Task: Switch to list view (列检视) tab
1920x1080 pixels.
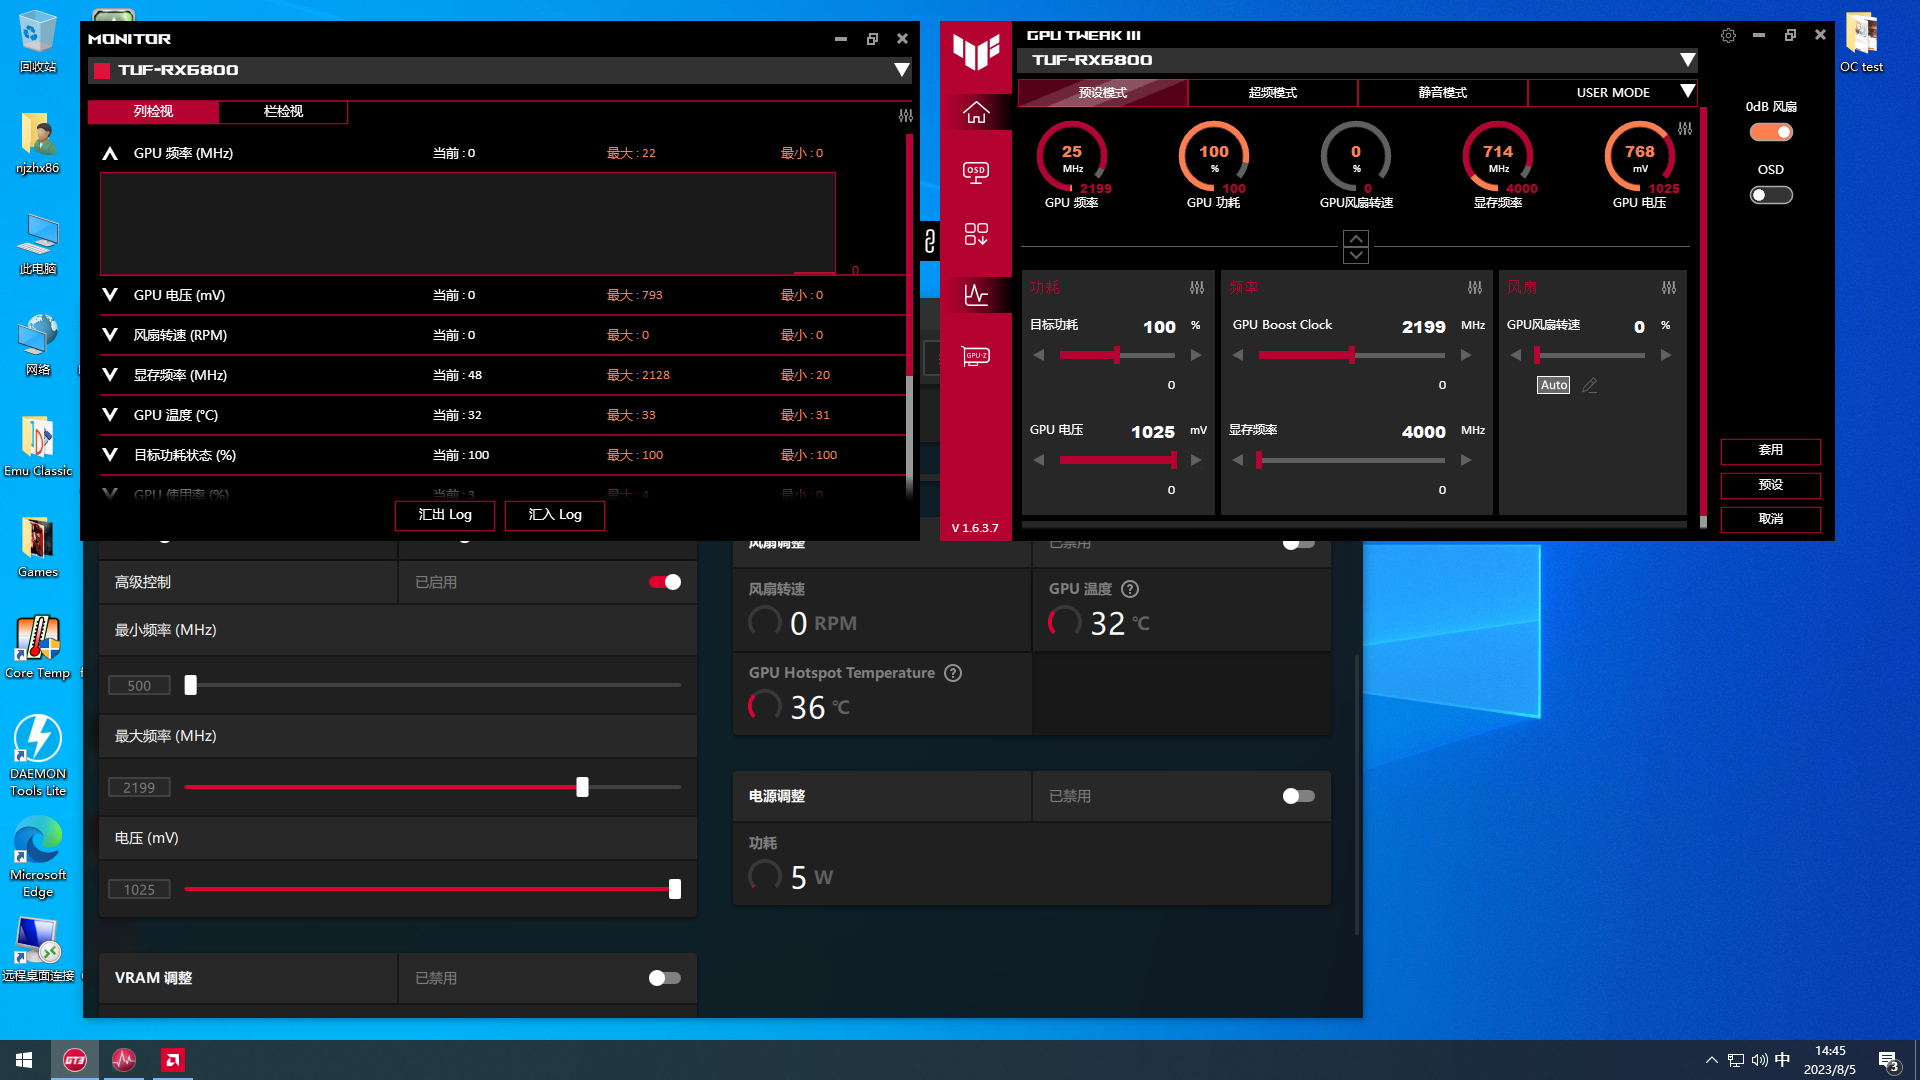Action: [153, 111]
